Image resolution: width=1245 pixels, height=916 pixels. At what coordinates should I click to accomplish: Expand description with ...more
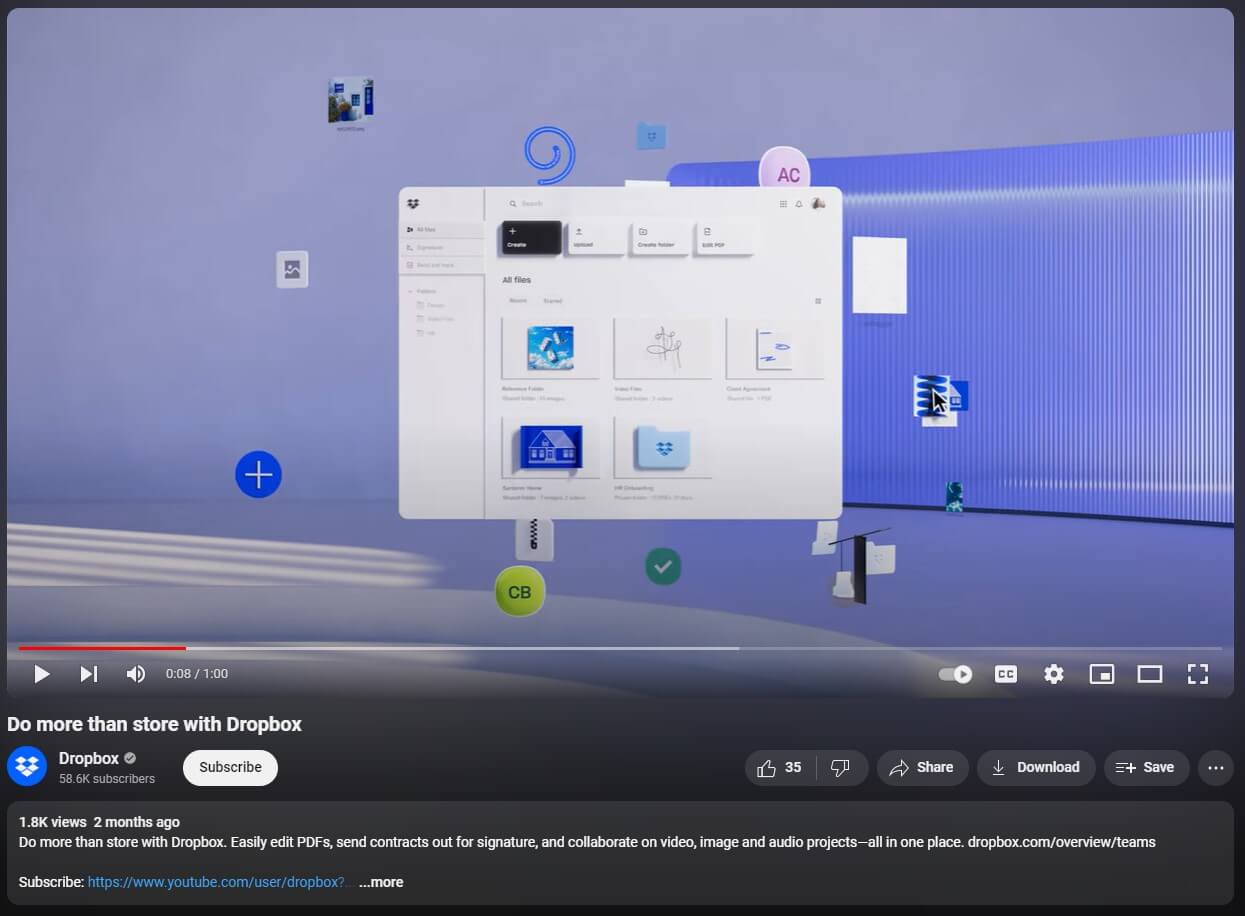tap(381, 882)
